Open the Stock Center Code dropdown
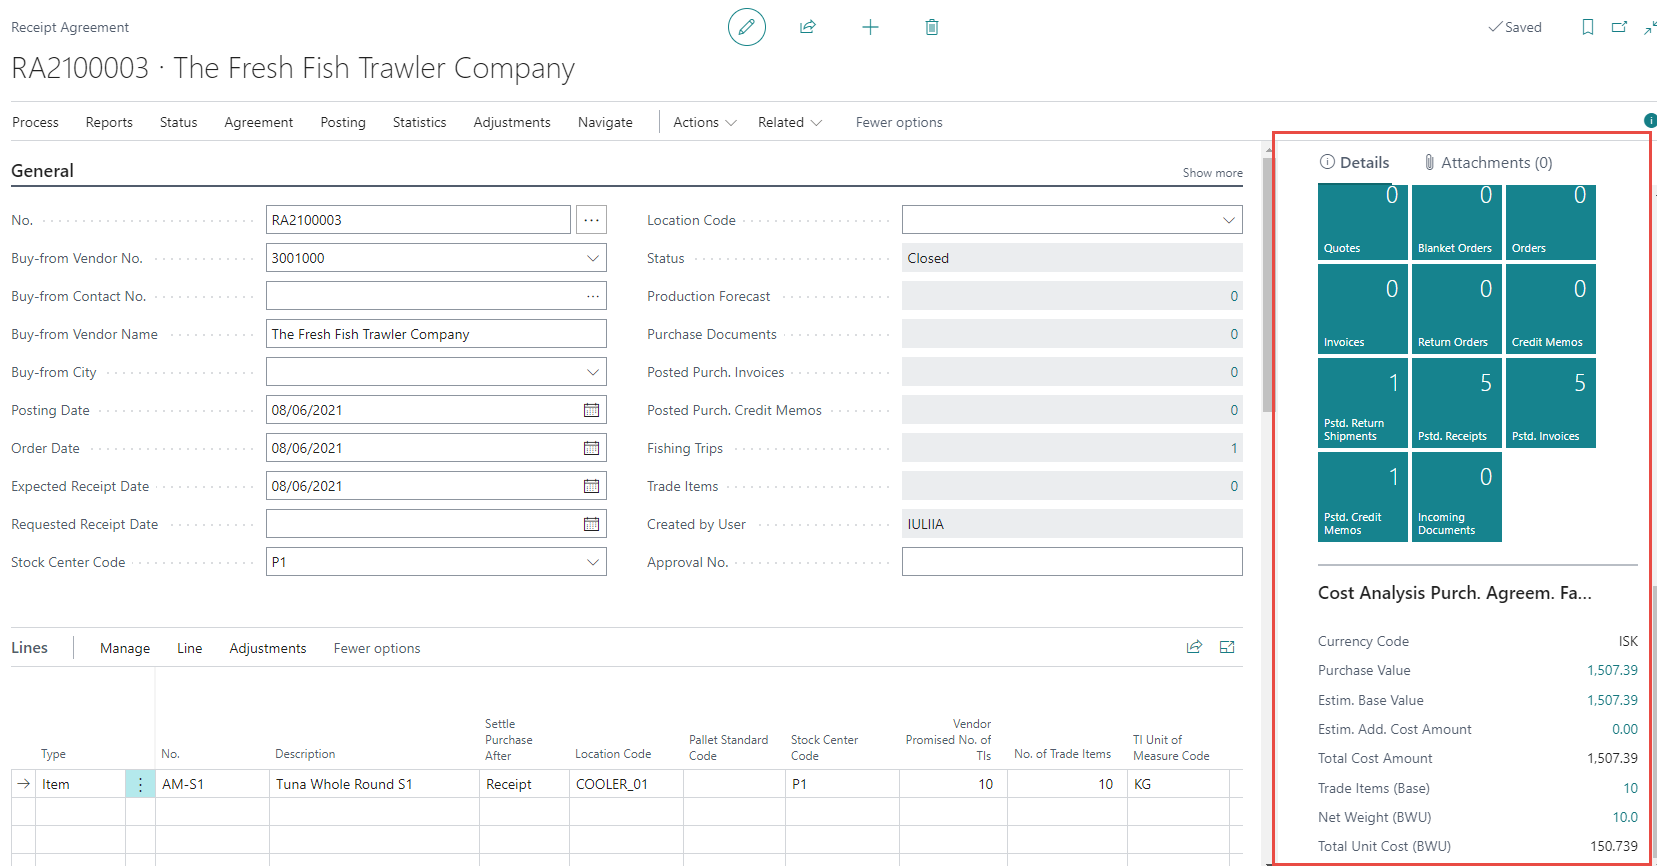The height and width of the screenshot is (866, 1657). (592, 562)
